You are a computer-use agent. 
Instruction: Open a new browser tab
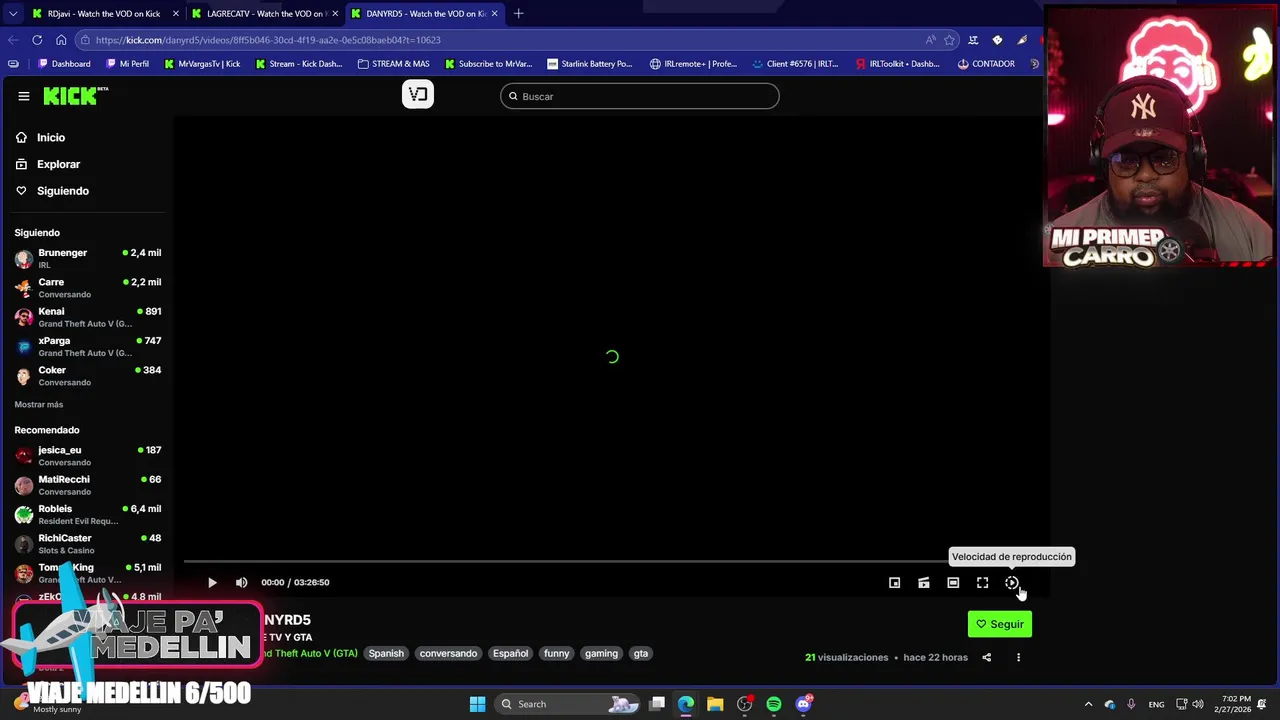518,14
